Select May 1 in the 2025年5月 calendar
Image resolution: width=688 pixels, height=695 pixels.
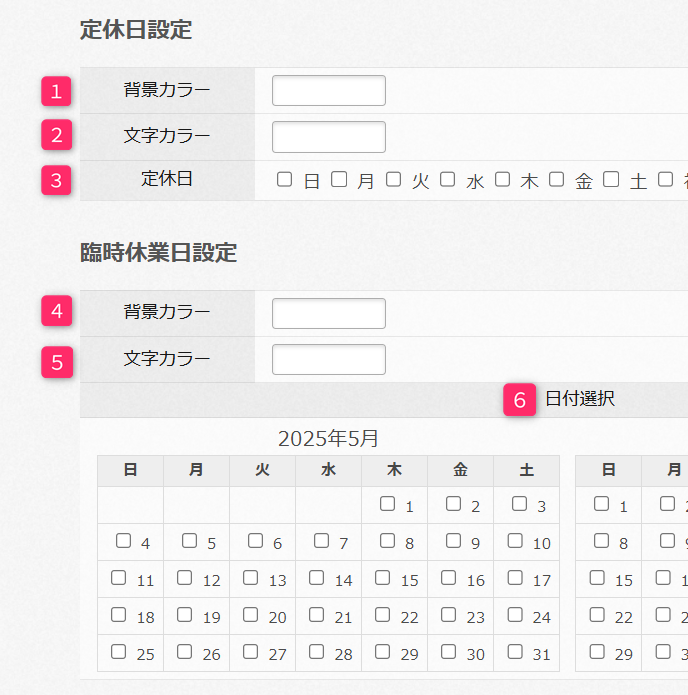click(x=388, y=505)
